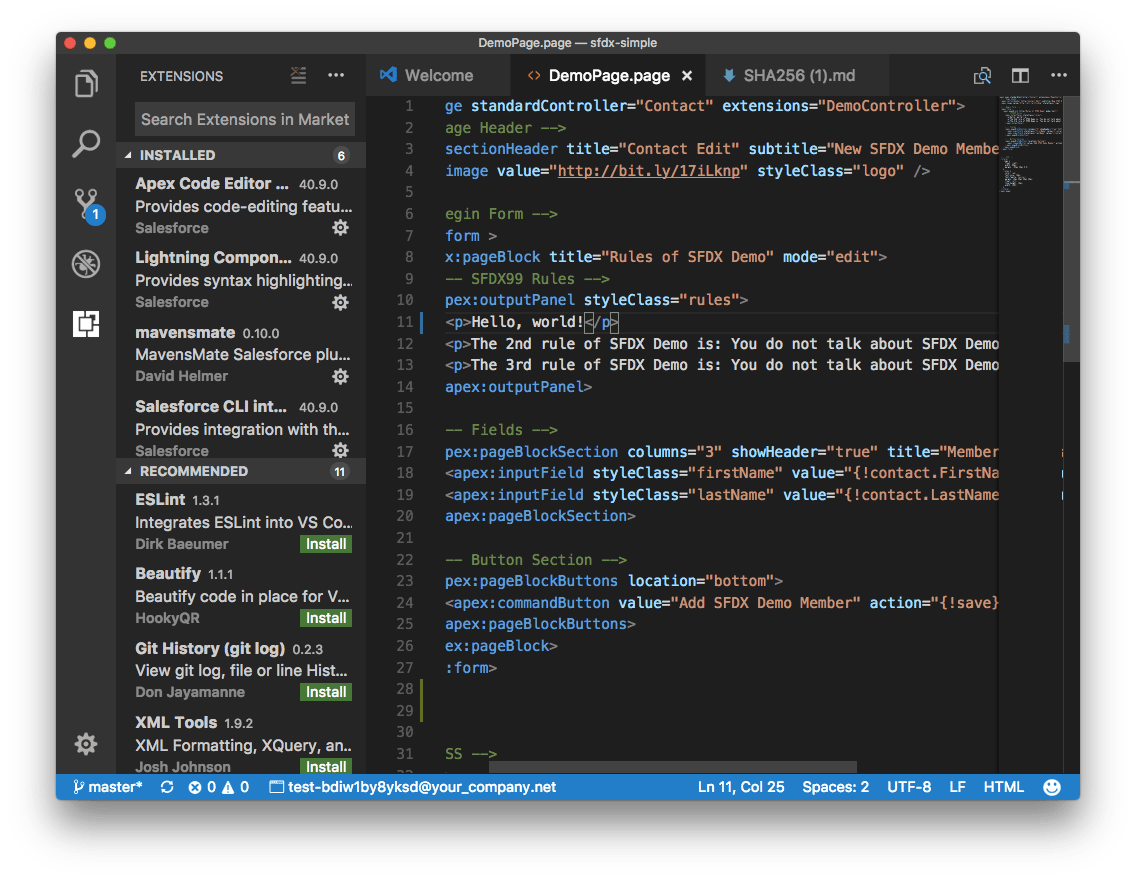
Task: Select the Lightning Components extension entry
Action: click(242, 279)
